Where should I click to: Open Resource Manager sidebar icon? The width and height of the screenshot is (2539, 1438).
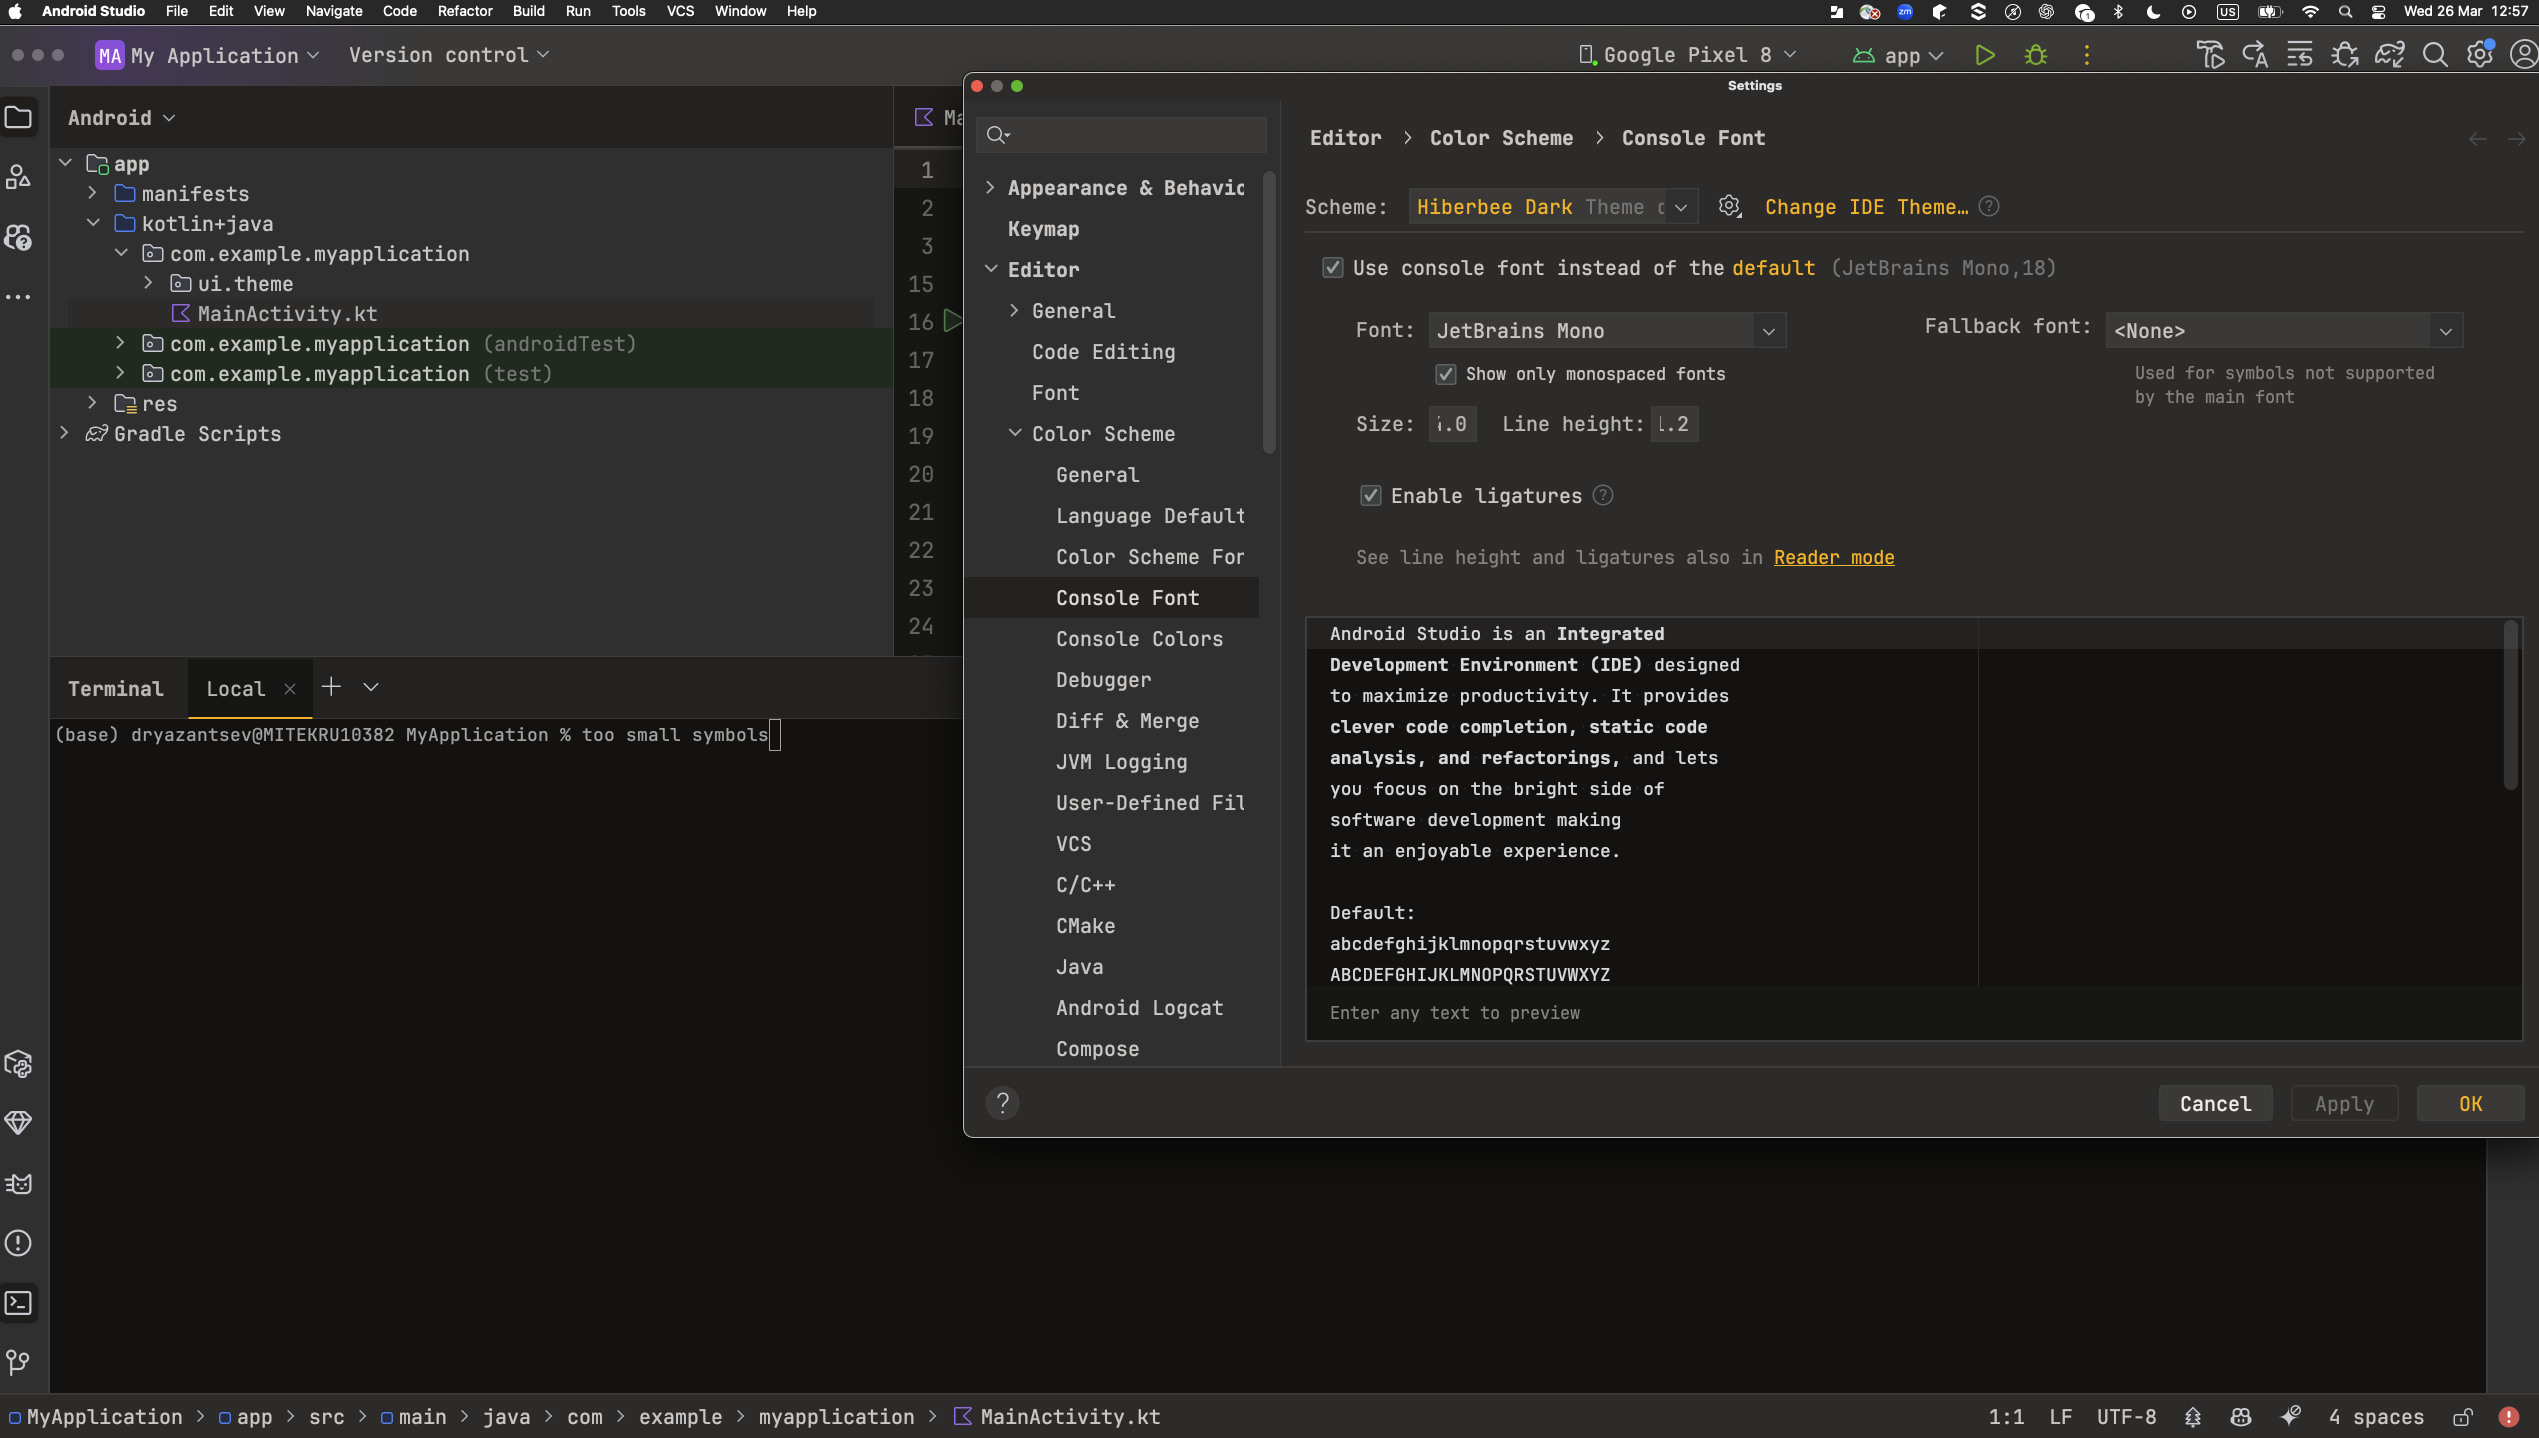point(19,178)
